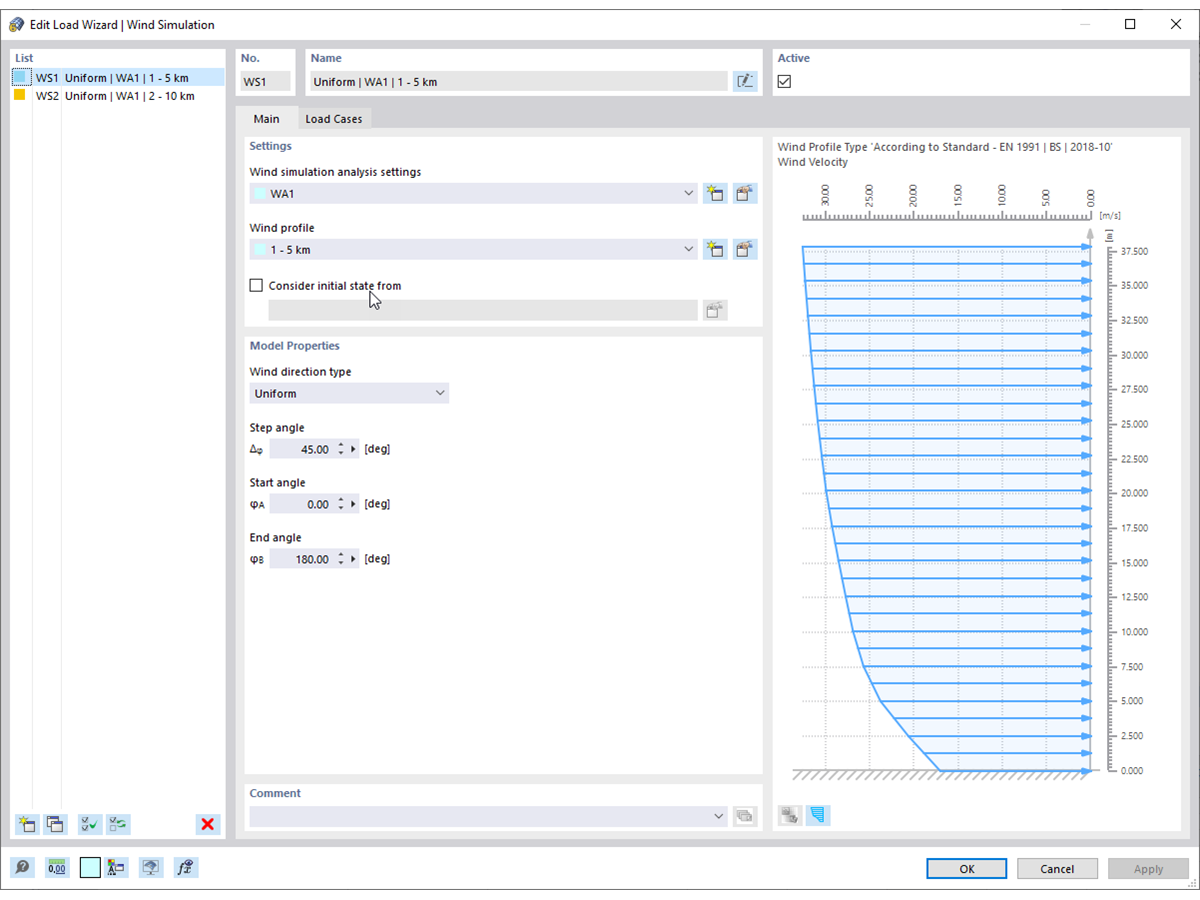
Task: Create new wind simulation analysis settings
Action: 714,194
